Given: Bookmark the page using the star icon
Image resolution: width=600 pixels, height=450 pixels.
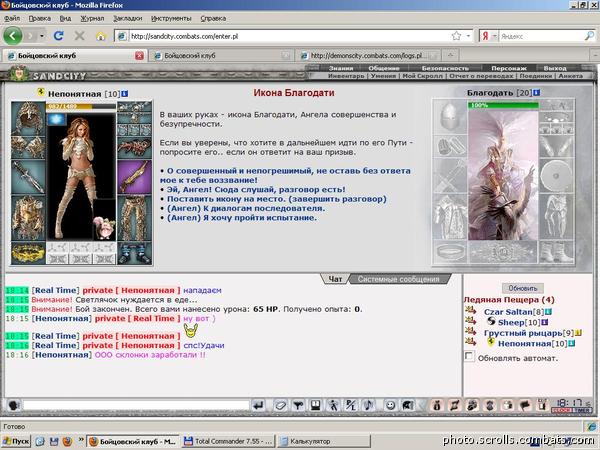Looking at the screenshot, I should click(x=456, y=36).
